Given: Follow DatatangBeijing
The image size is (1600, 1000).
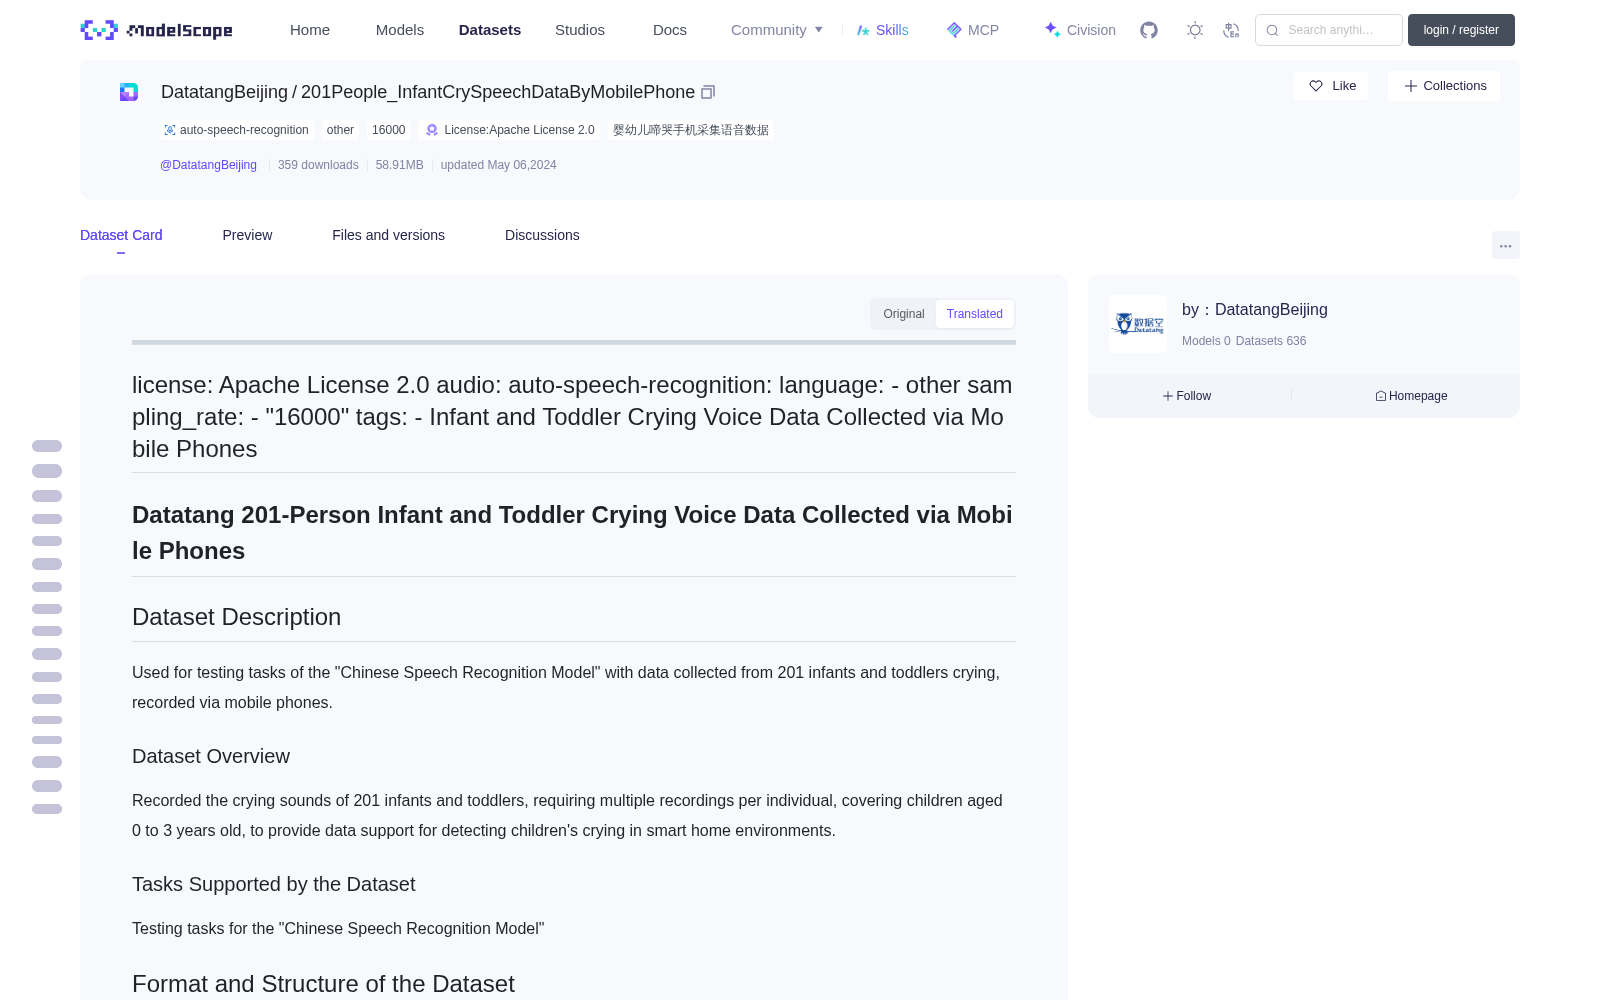Looking at the screenshot, I should (x=1187, y=396).
